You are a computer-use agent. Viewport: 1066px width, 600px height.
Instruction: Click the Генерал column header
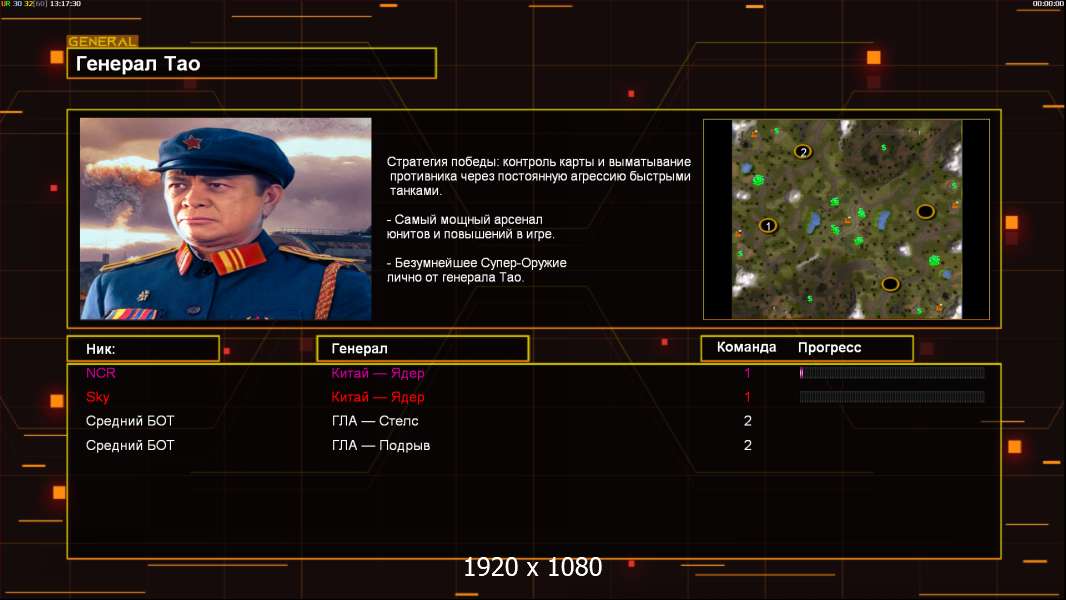click(422, 349)
